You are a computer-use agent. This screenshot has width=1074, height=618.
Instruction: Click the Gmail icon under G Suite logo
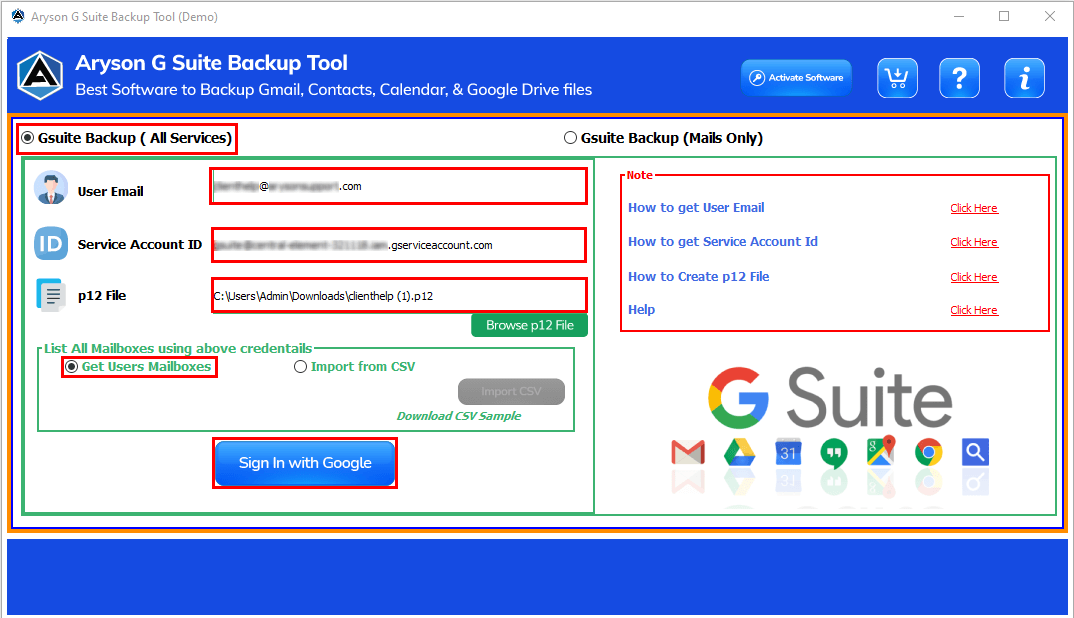point(688,452)
